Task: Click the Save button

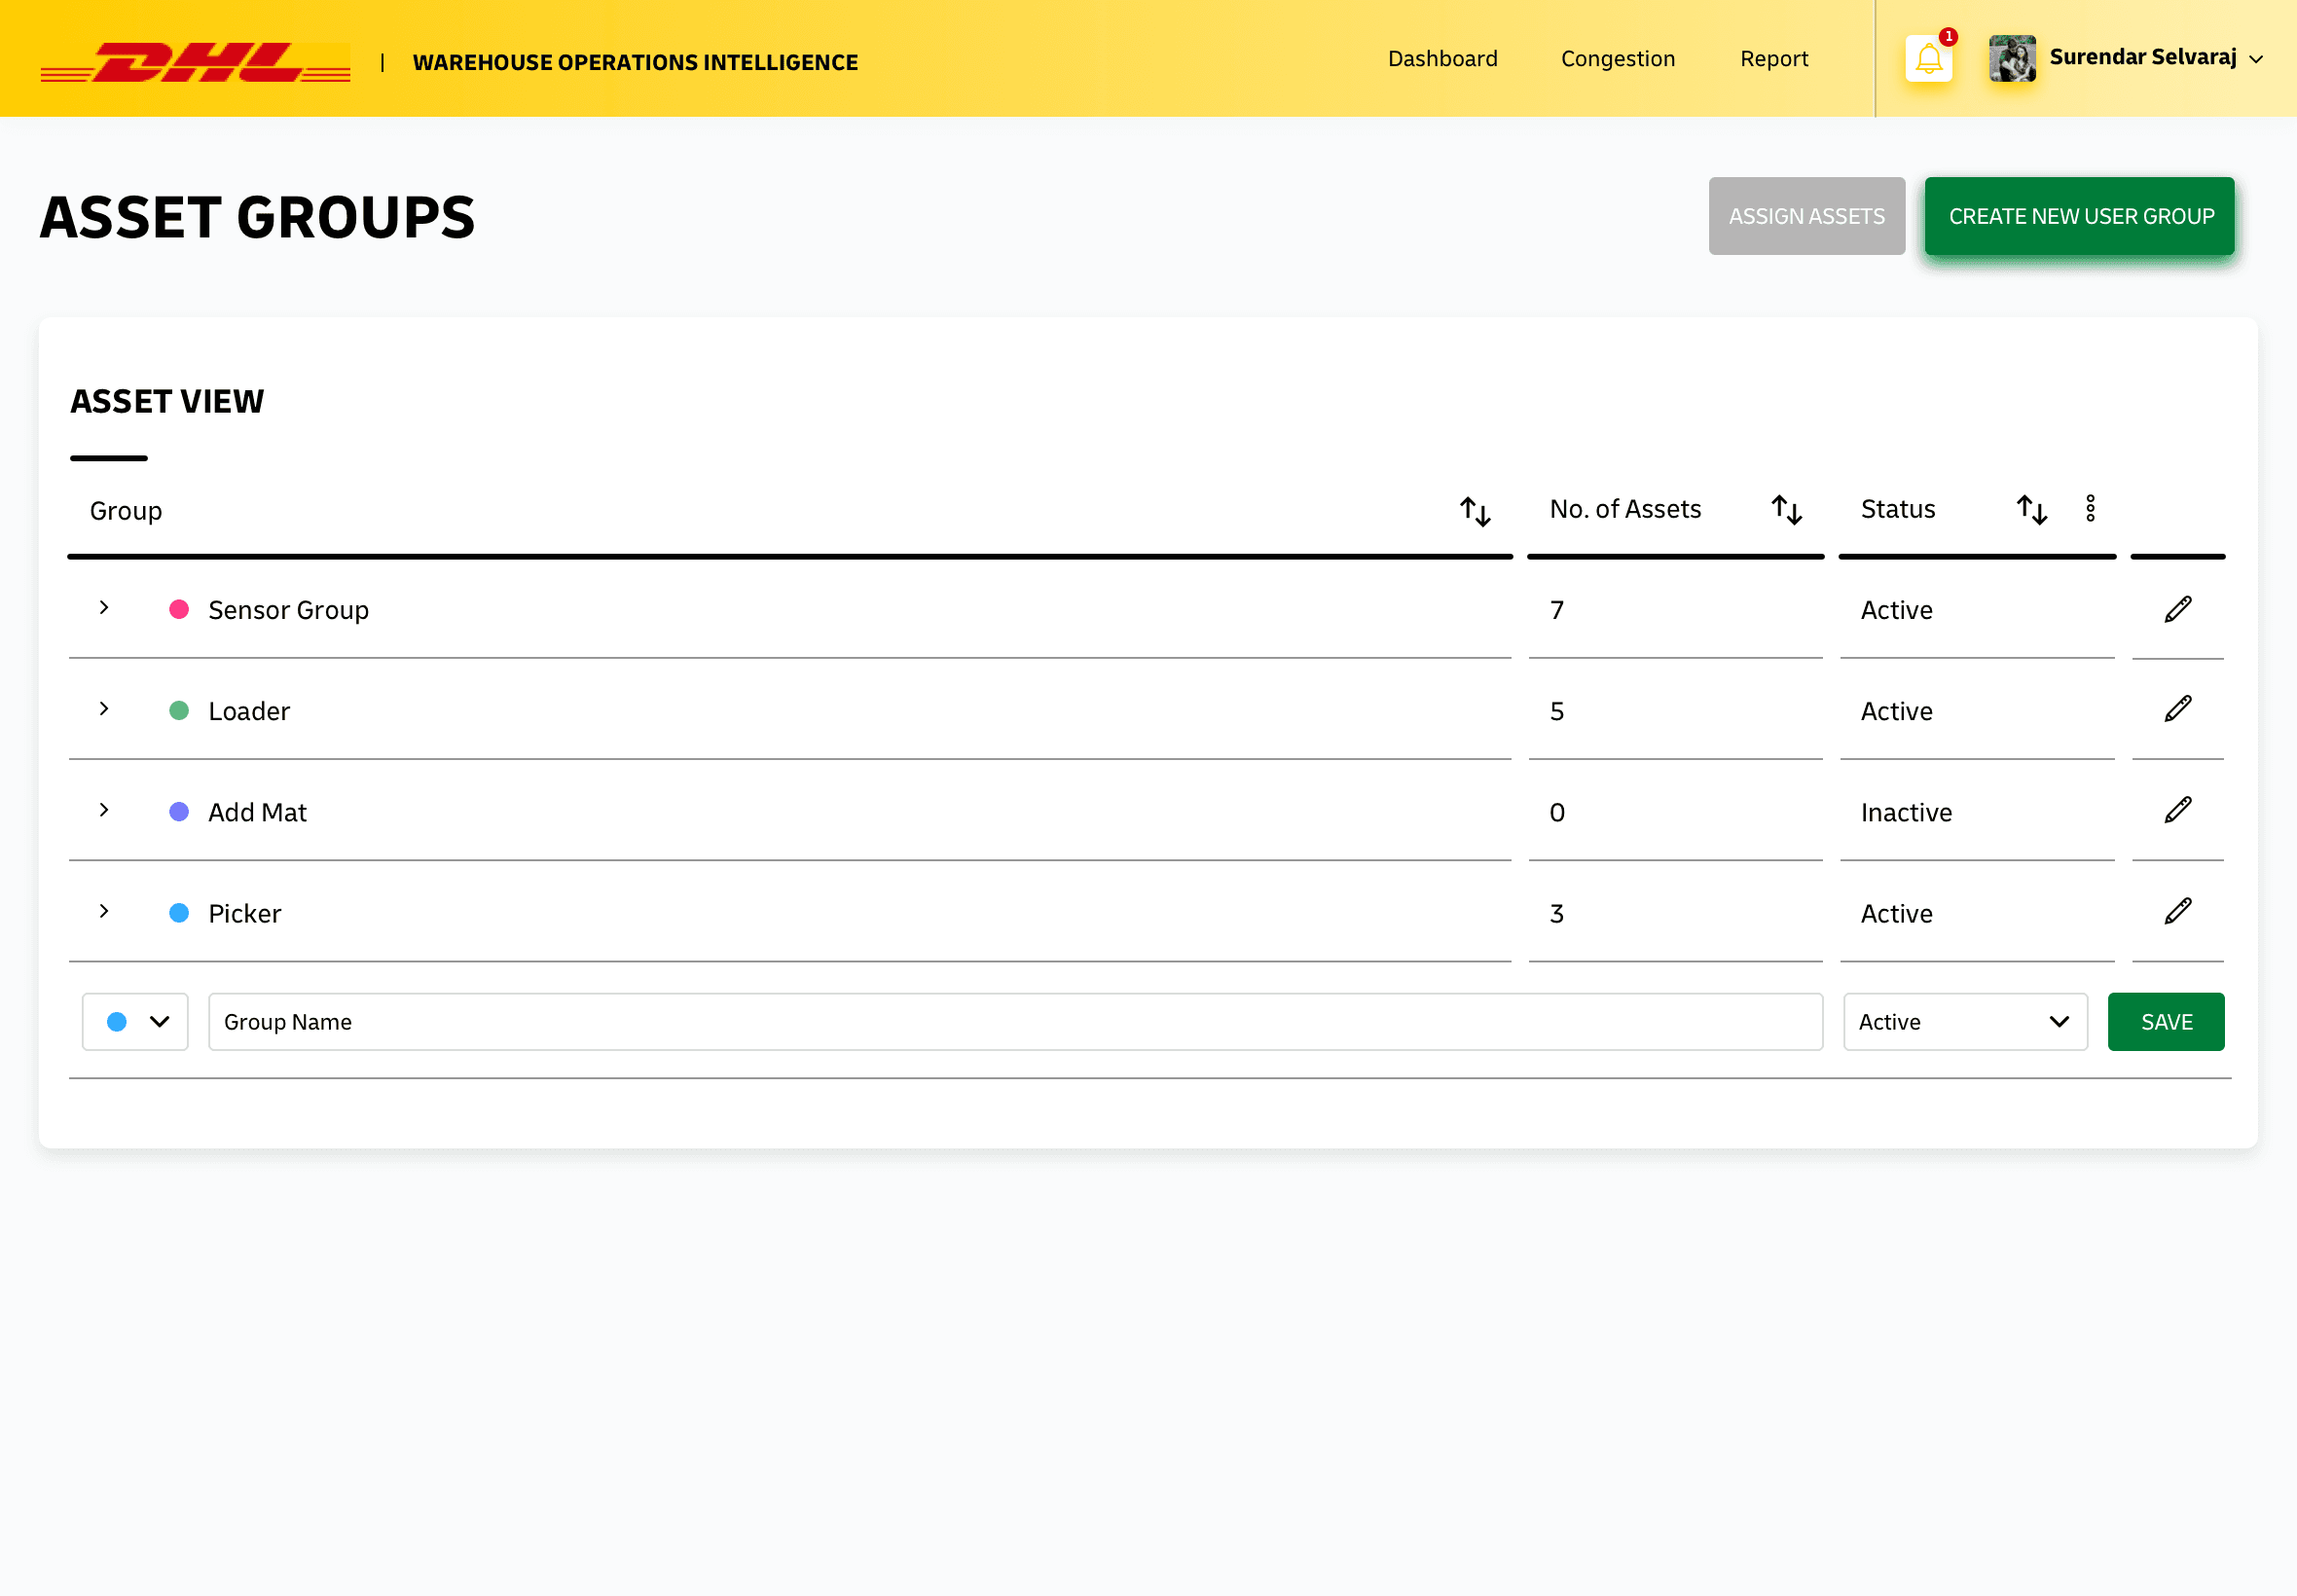Action: 2165,1022
